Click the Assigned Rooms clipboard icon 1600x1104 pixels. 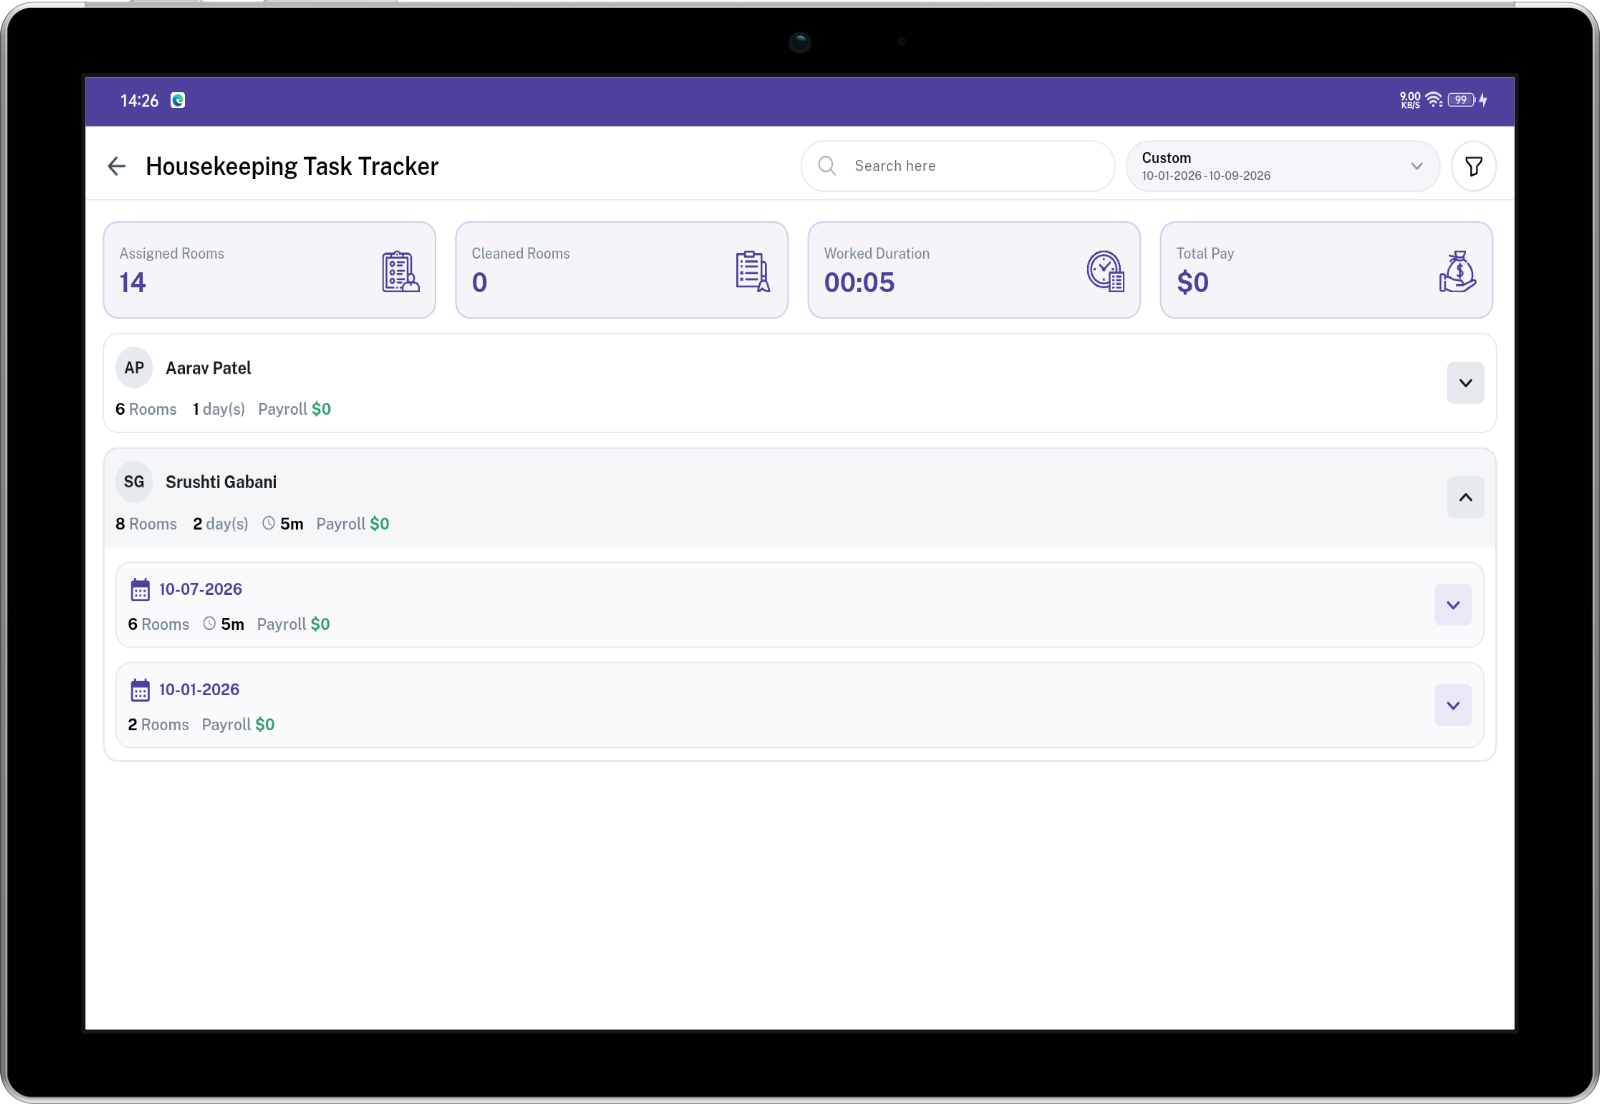(400, 271)
